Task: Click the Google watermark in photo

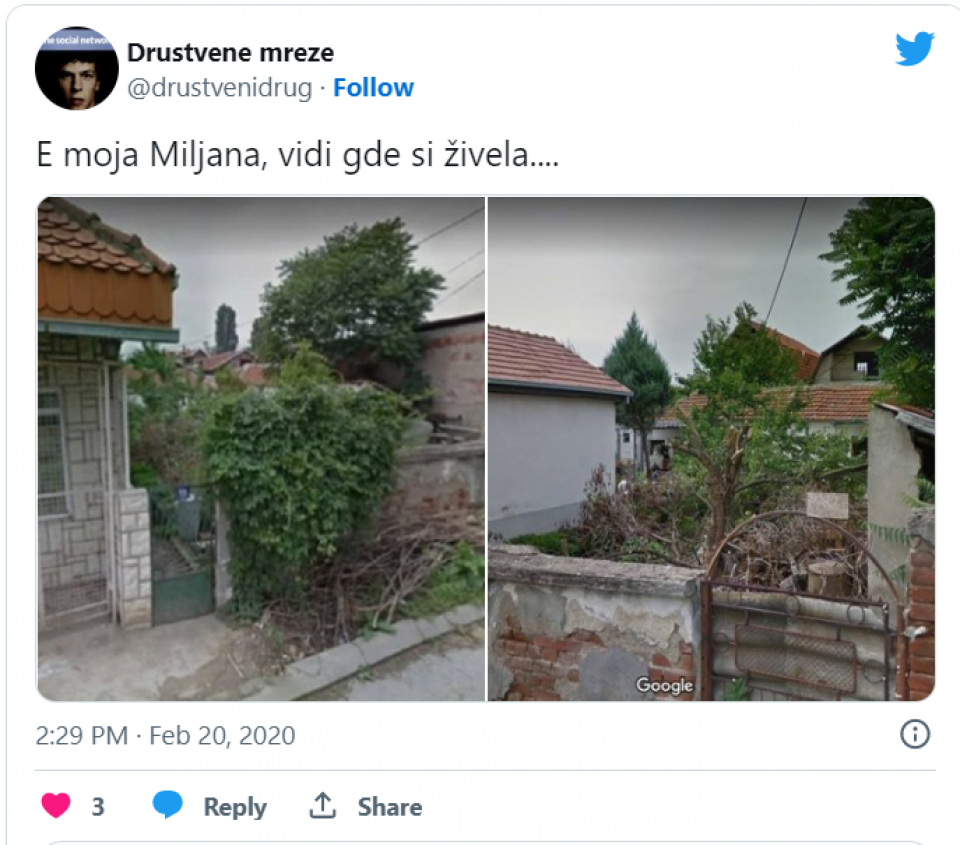Action: [x=664, y=685]
